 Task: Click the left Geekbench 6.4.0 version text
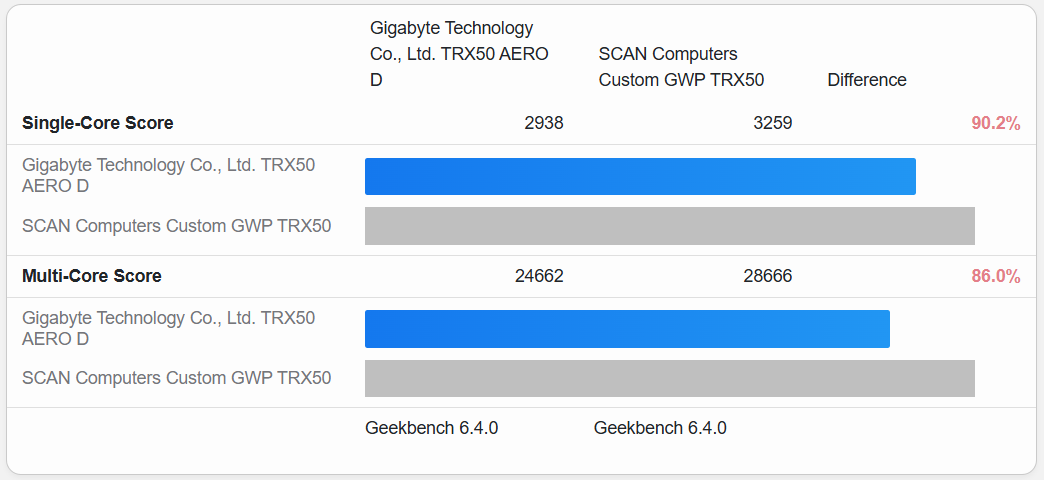point(432,428)
